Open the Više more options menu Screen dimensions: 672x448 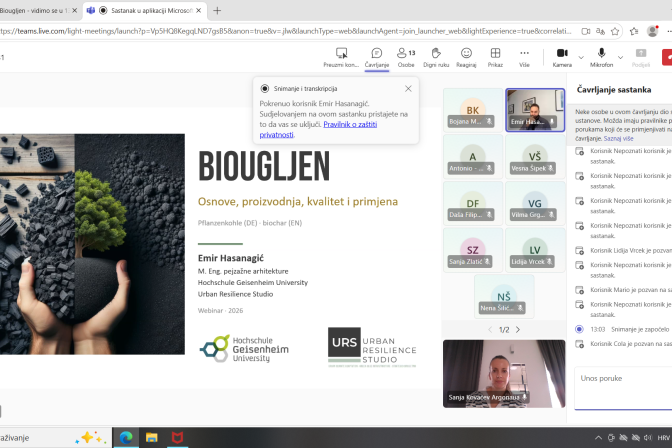pyautogui.click(x=524, y=57)
